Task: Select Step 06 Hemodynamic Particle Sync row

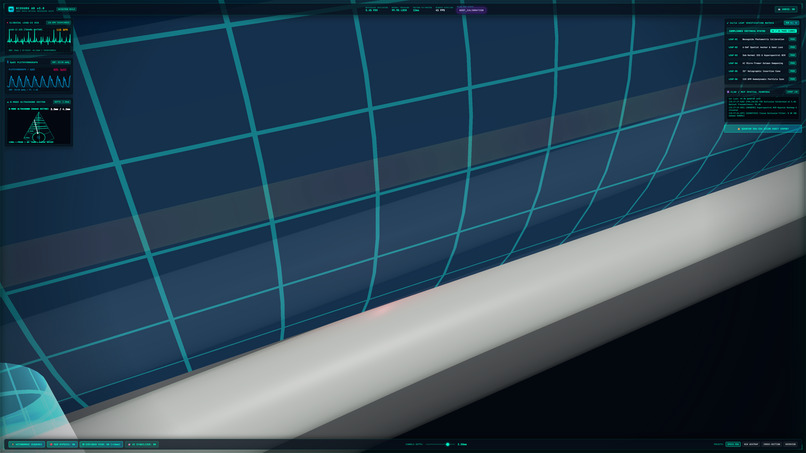Action: 762,79
